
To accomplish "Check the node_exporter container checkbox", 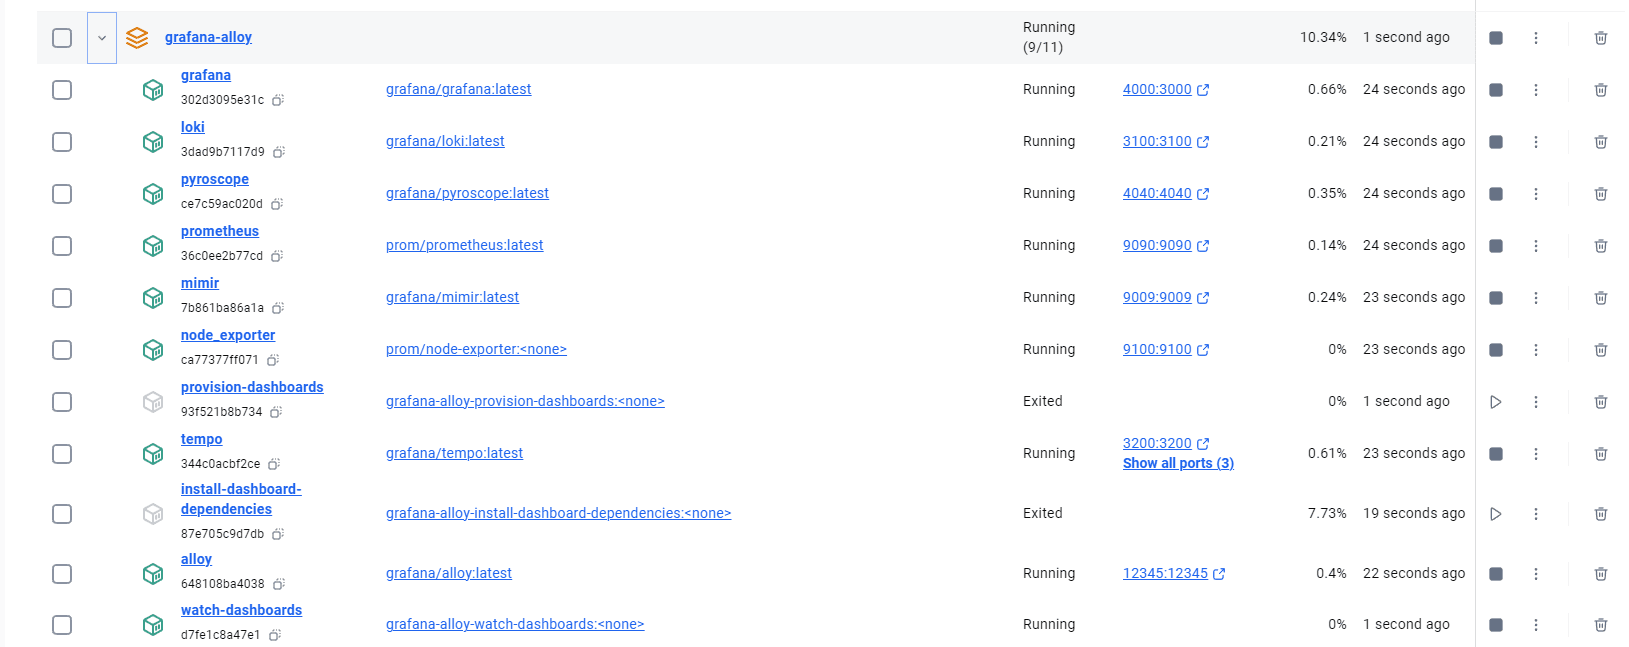I will 62,350.
